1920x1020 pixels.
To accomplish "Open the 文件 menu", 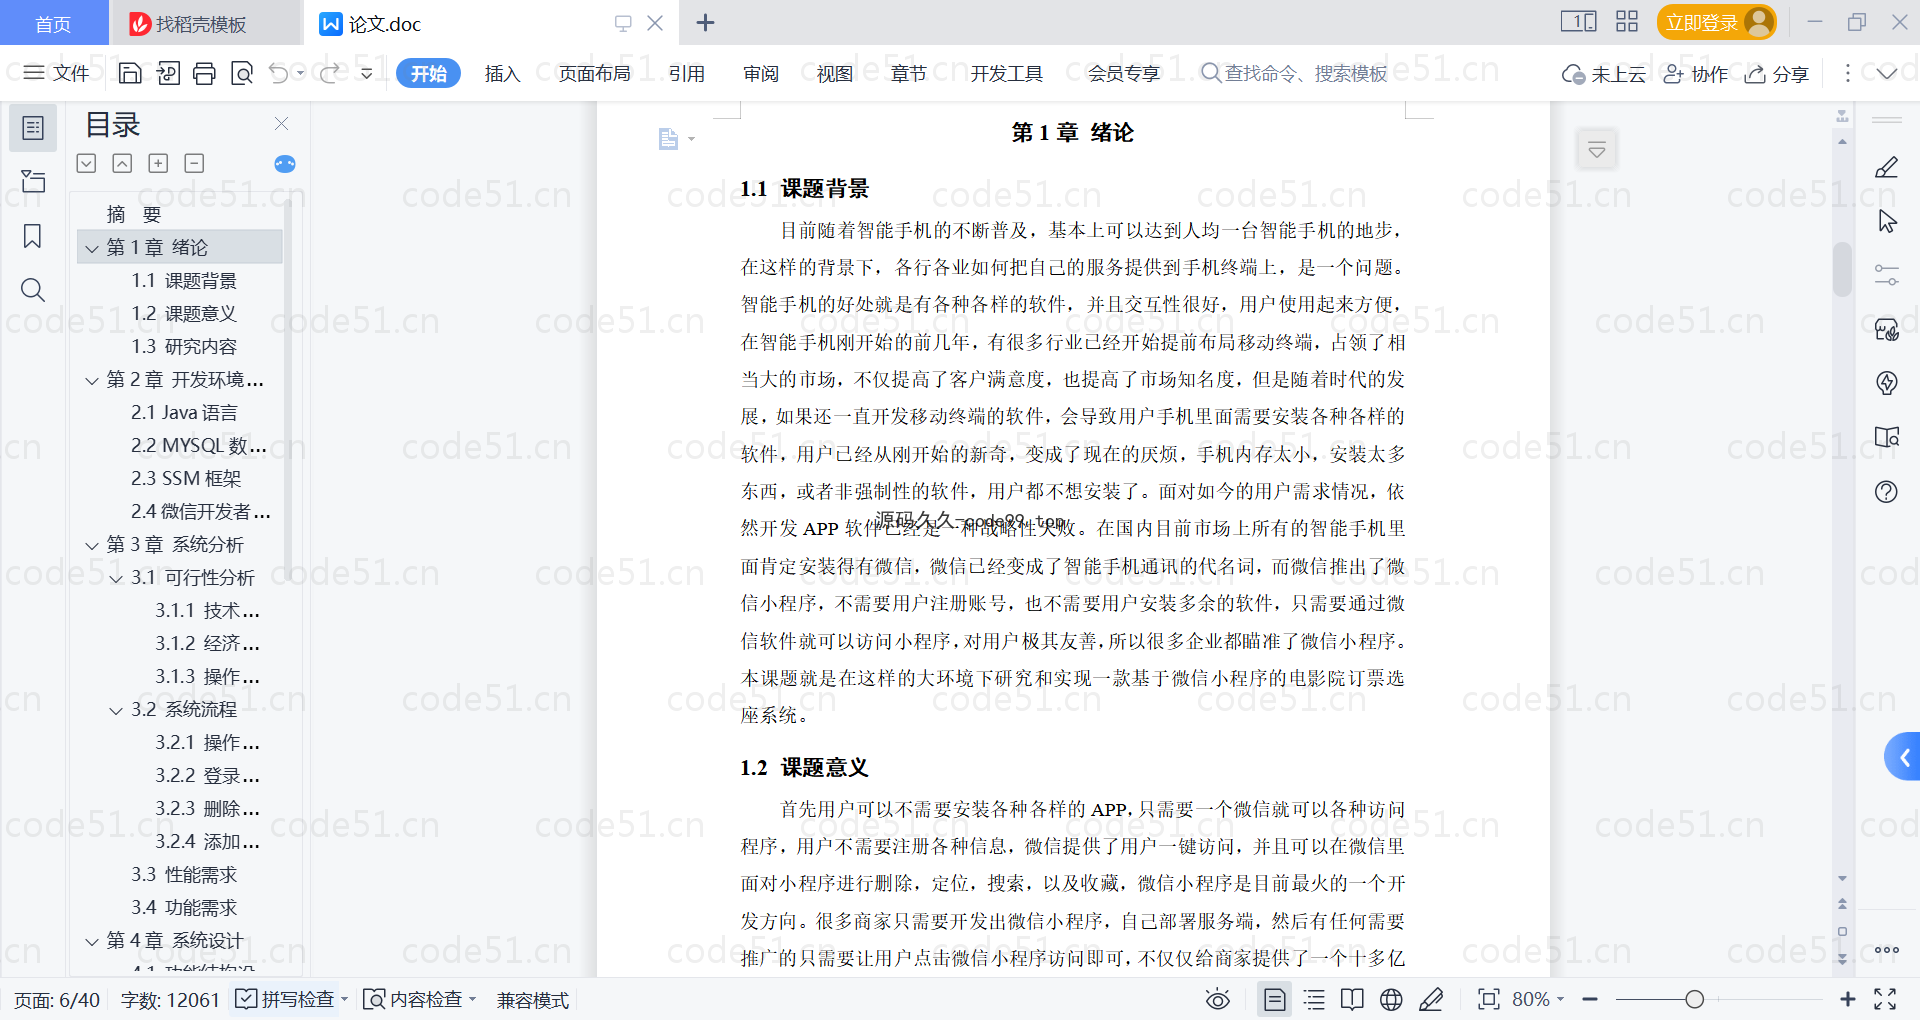I will 56,73.
